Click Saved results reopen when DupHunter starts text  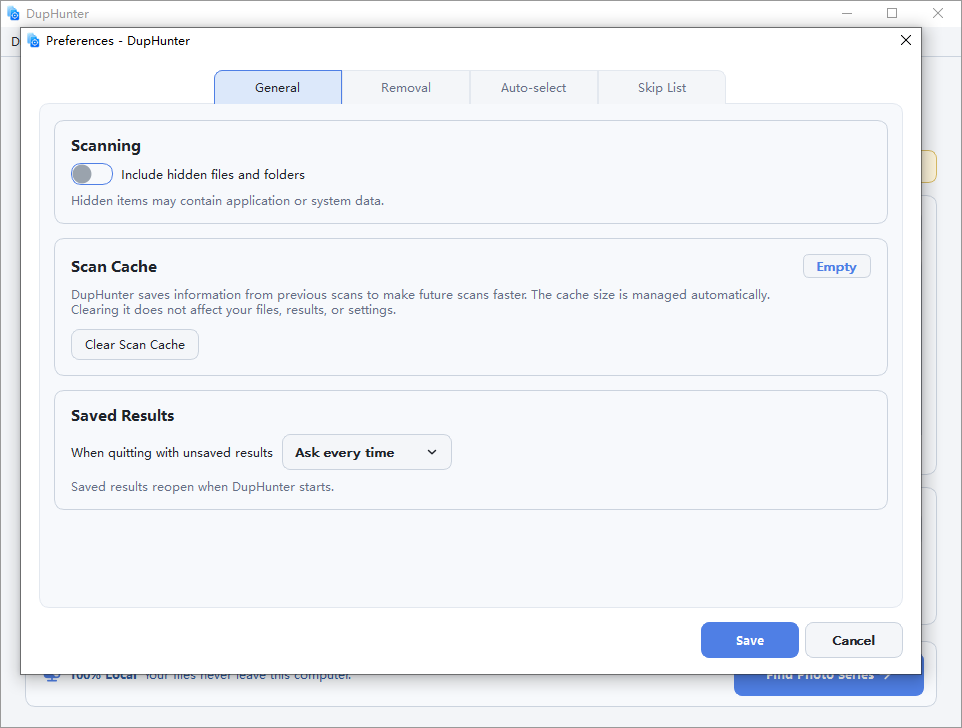click(202, 487)
